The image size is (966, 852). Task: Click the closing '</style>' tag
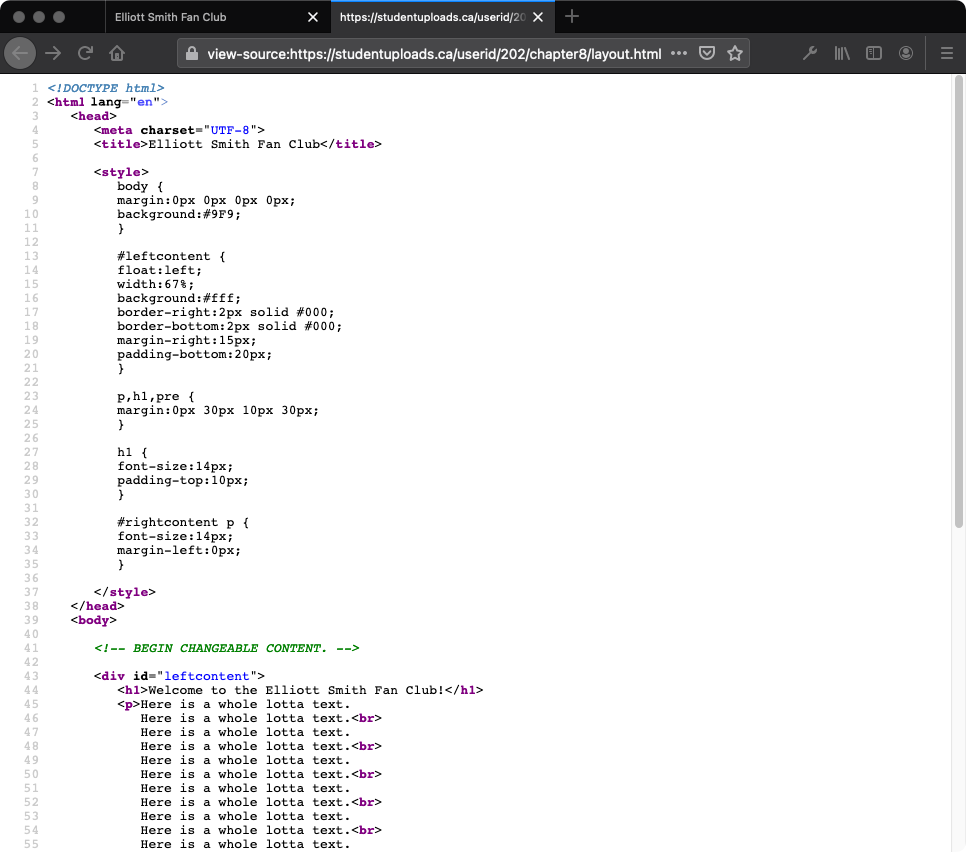(124, 592)
